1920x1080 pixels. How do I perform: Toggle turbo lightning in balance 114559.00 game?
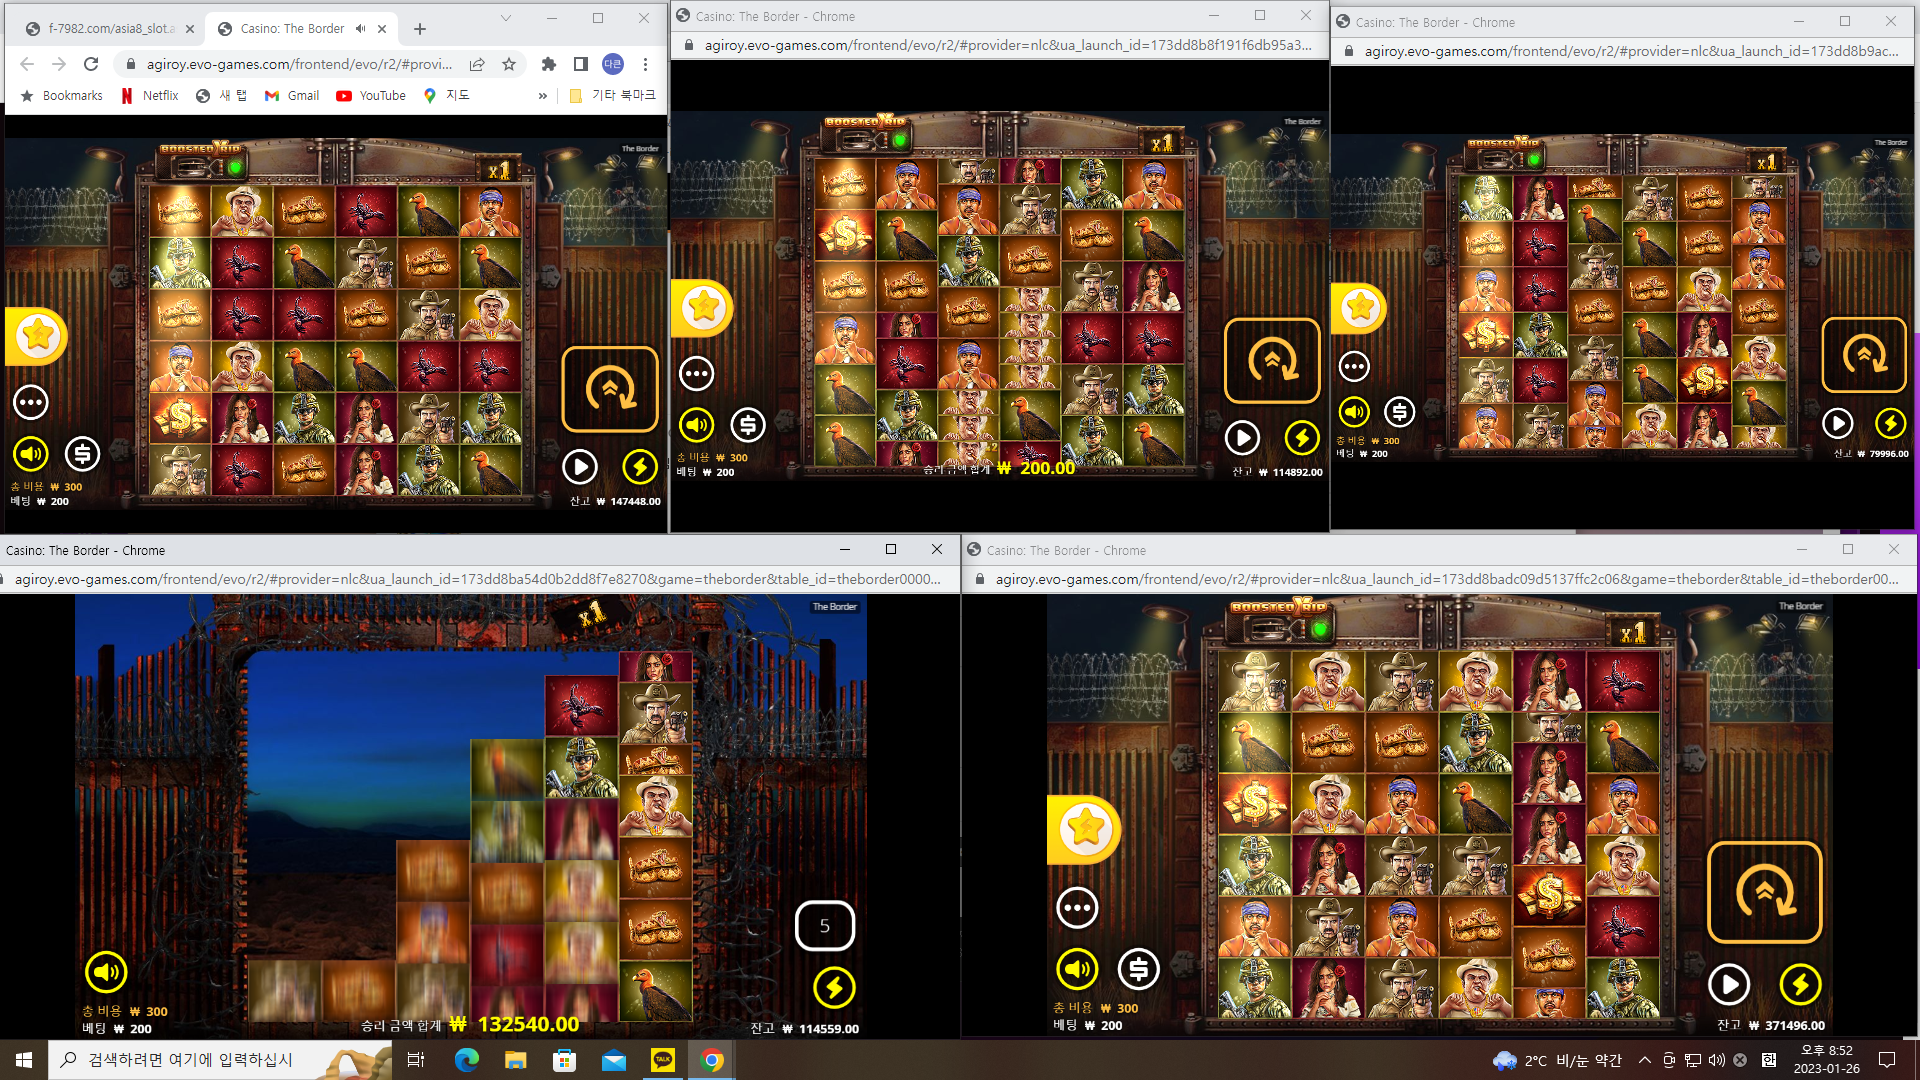834,988
